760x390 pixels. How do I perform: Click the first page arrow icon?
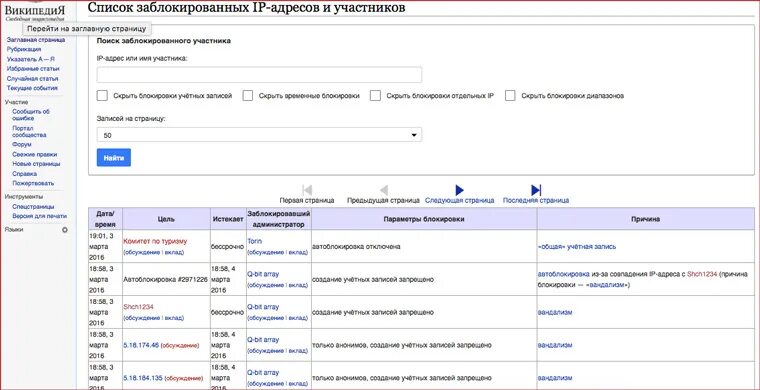coord(307,190)
